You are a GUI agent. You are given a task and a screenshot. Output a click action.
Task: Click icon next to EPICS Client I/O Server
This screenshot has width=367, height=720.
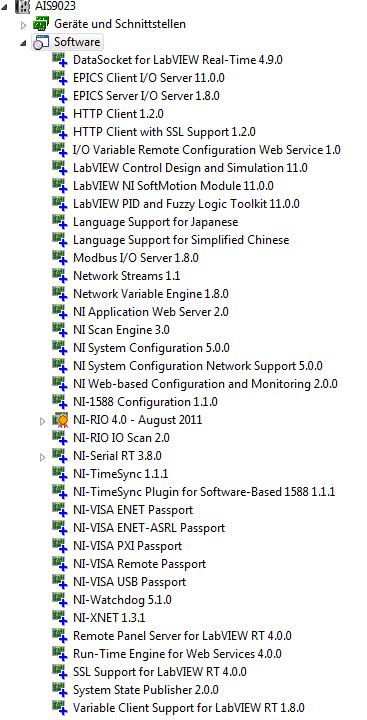[x=60, y=78]
